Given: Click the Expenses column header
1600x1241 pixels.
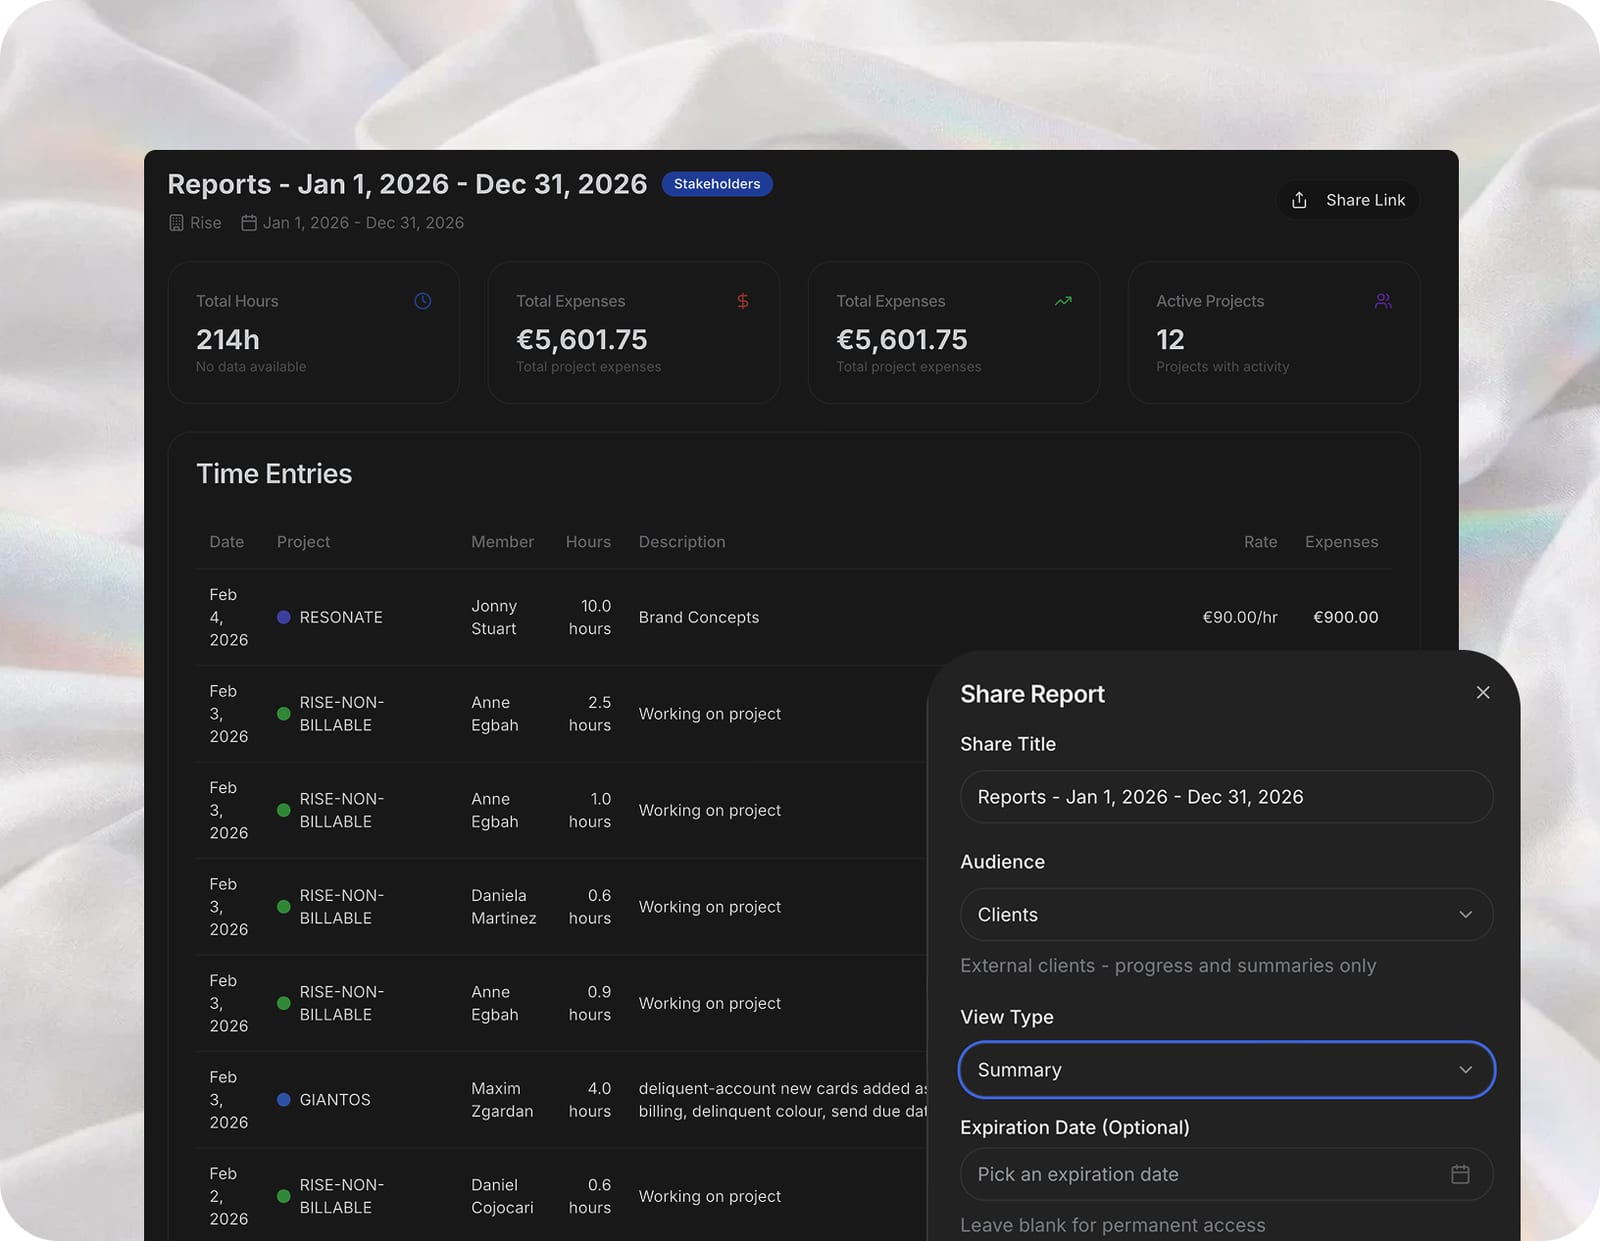Looking at the screenshot, I should [1341, 542].
